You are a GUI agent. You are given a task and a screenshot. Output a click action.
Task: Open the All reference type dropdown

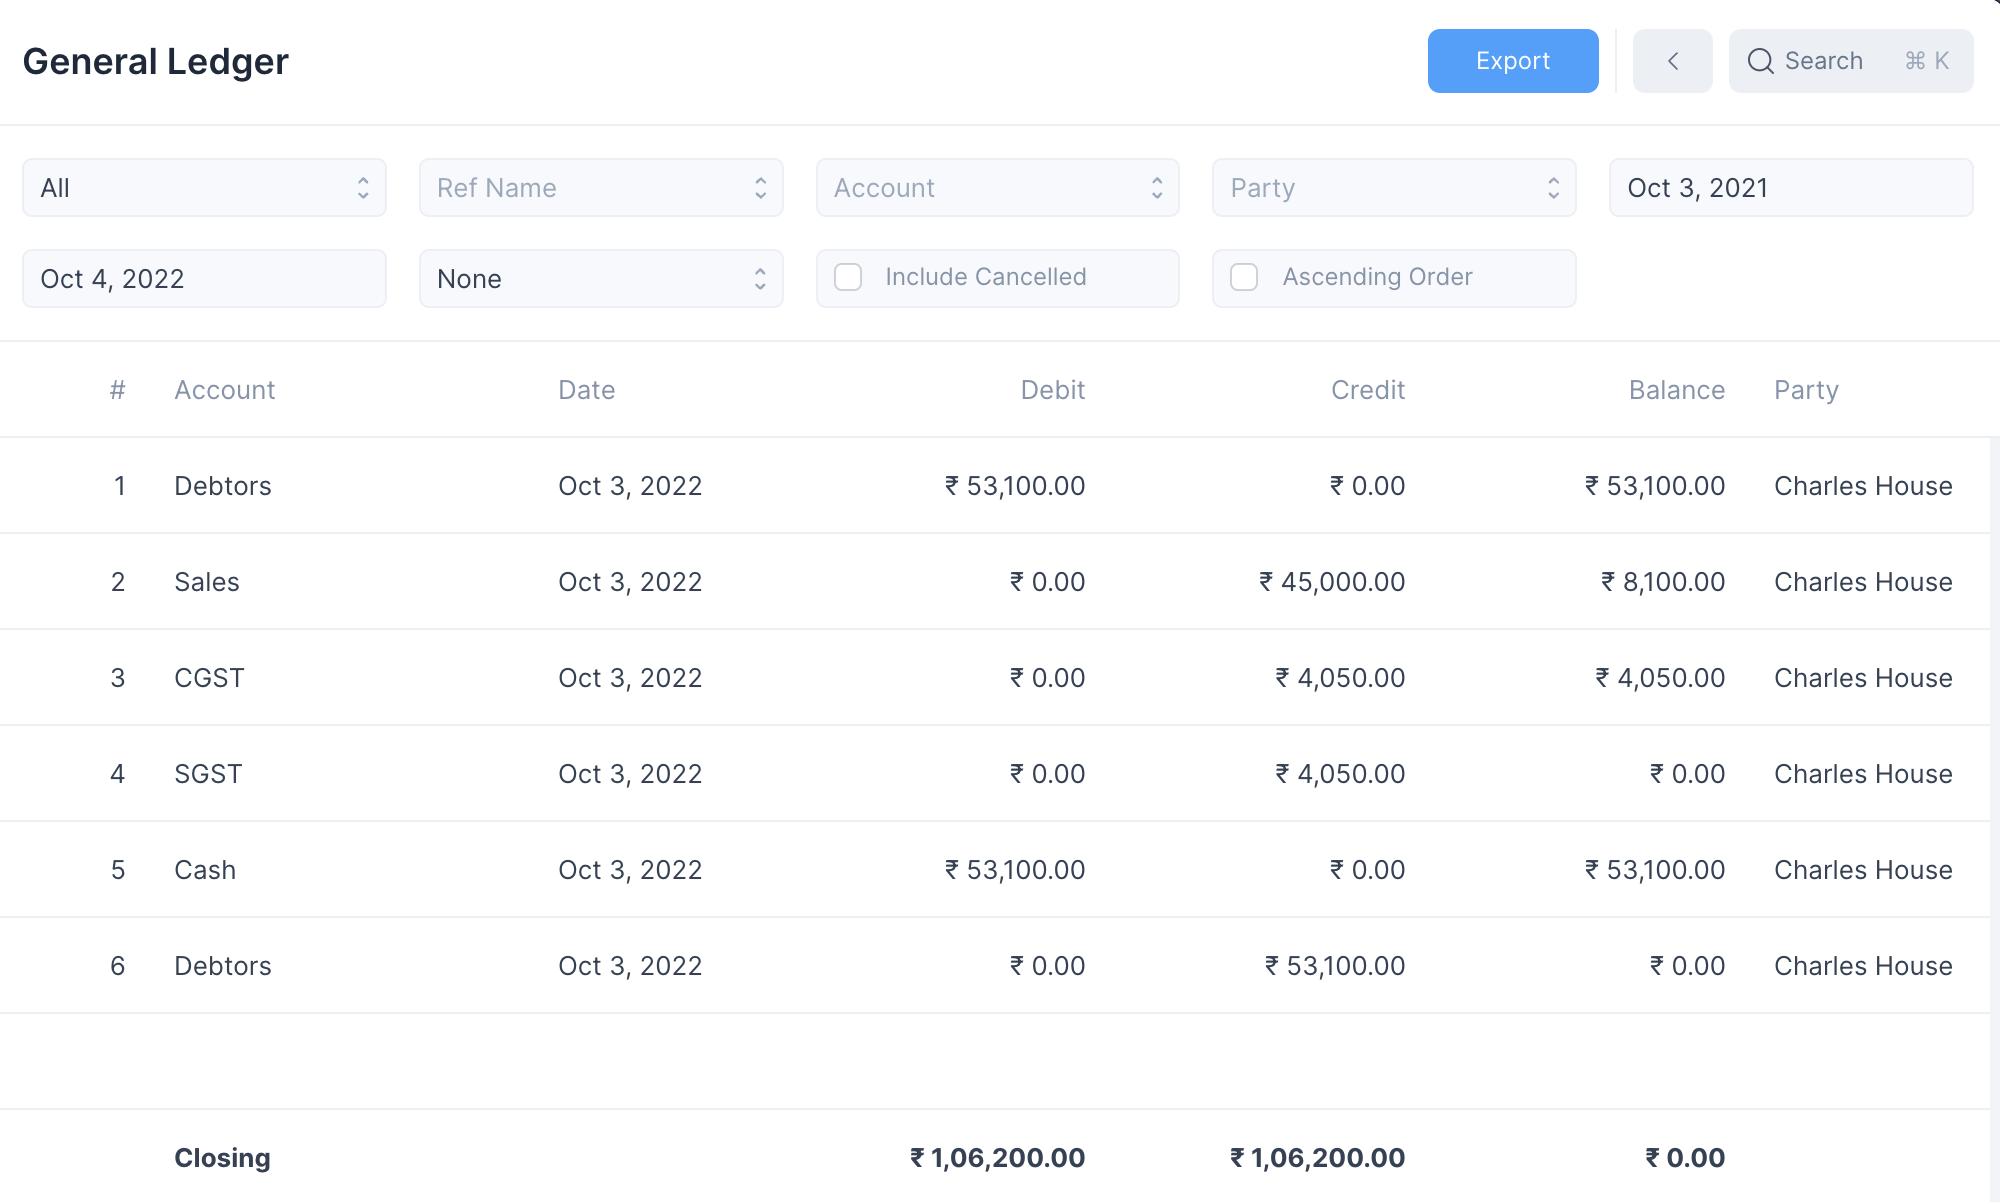(x=204, y=188)
